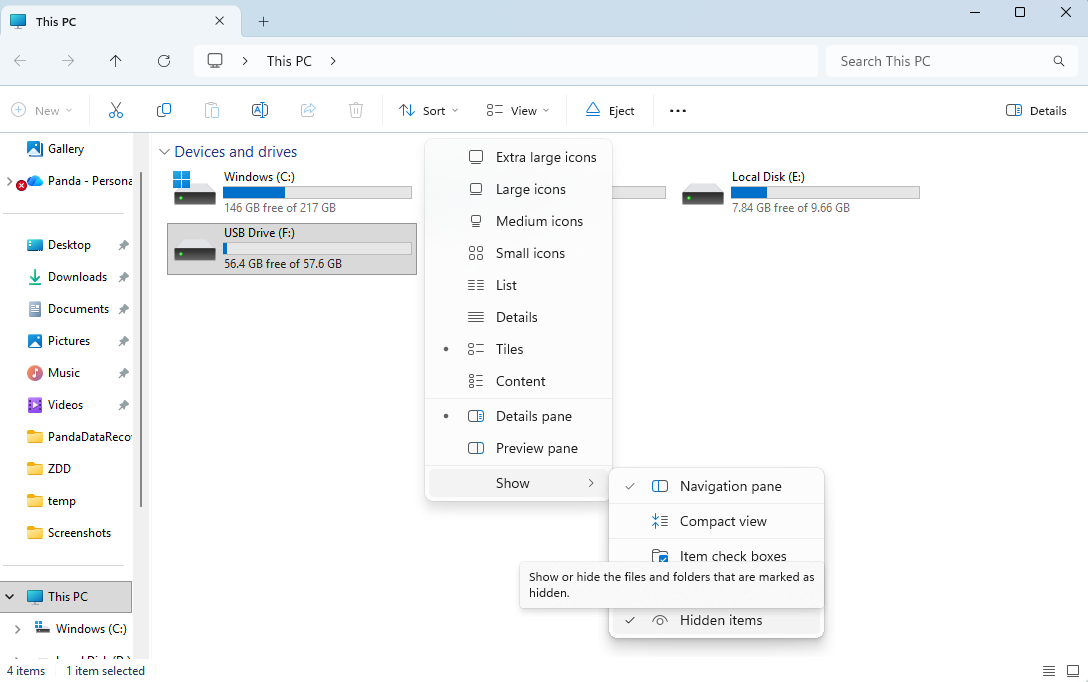Click the Paste icon
This screenshot has height=682, width=1088.
click(x=212, y=110)
